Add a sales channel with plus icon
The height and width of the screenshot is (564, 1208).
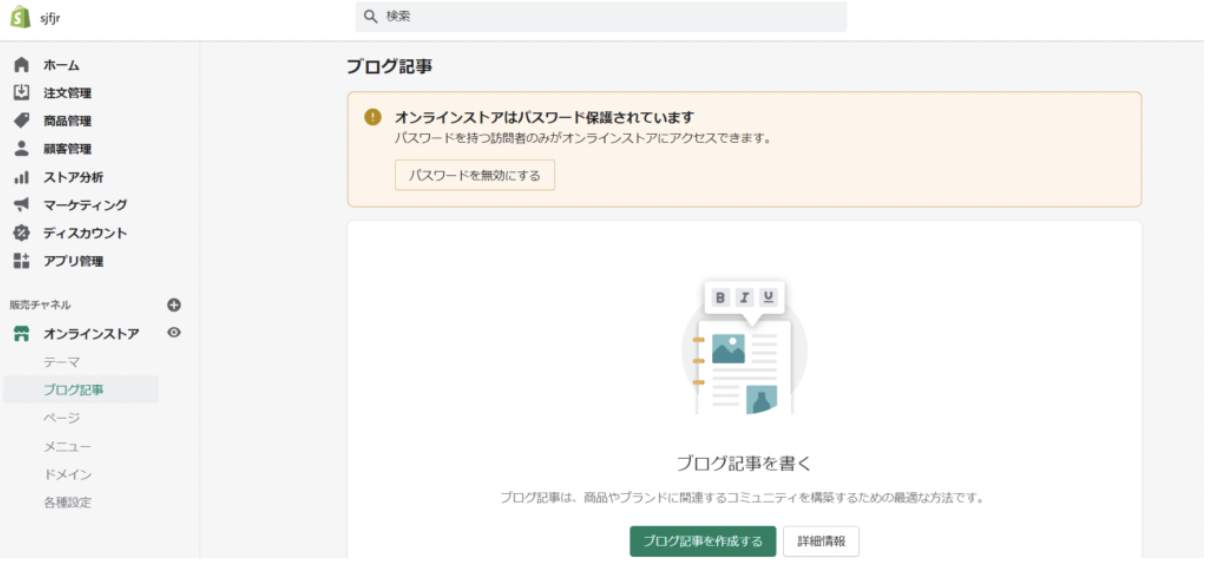click(x=174, y=305)
